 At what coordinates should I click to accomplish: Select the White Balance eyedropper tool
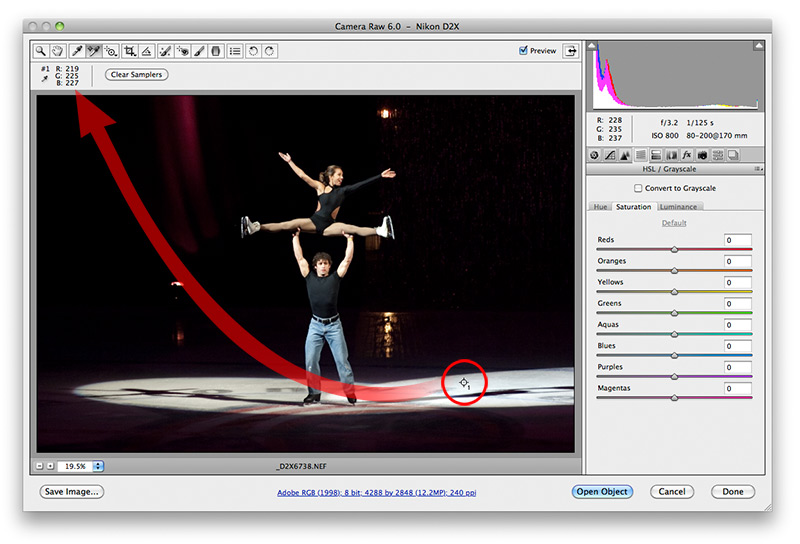pos(77,51)
